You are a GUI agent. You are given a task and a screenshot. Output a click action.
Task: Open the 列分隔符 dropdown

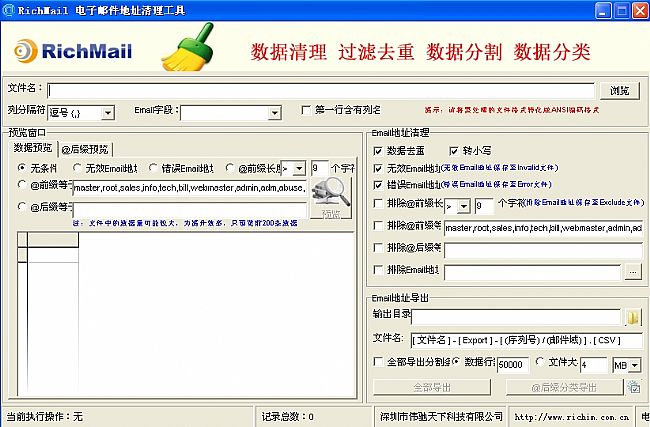coord(107,113)
